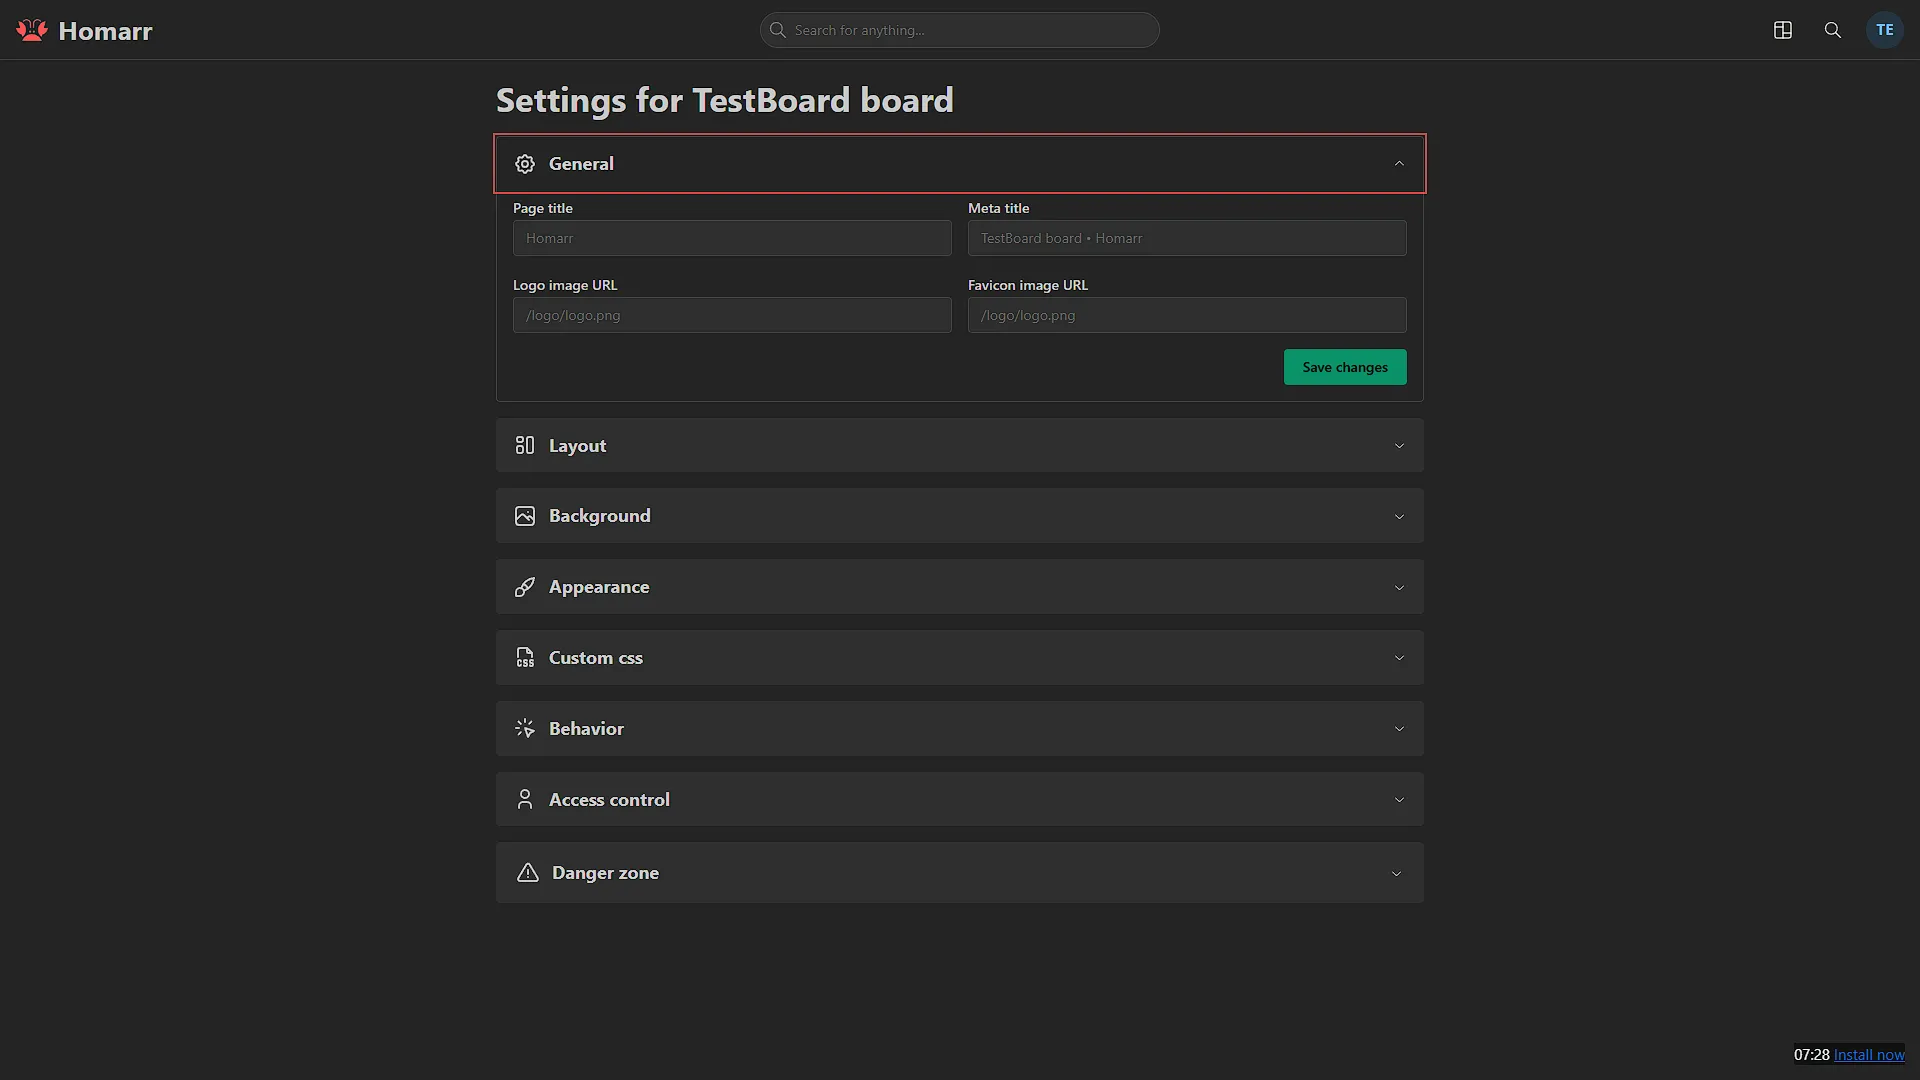Click the Appearance paintbrush icon
Image resolution: width=1920 pixels, height=1080 pixels.
click(525, 587)
